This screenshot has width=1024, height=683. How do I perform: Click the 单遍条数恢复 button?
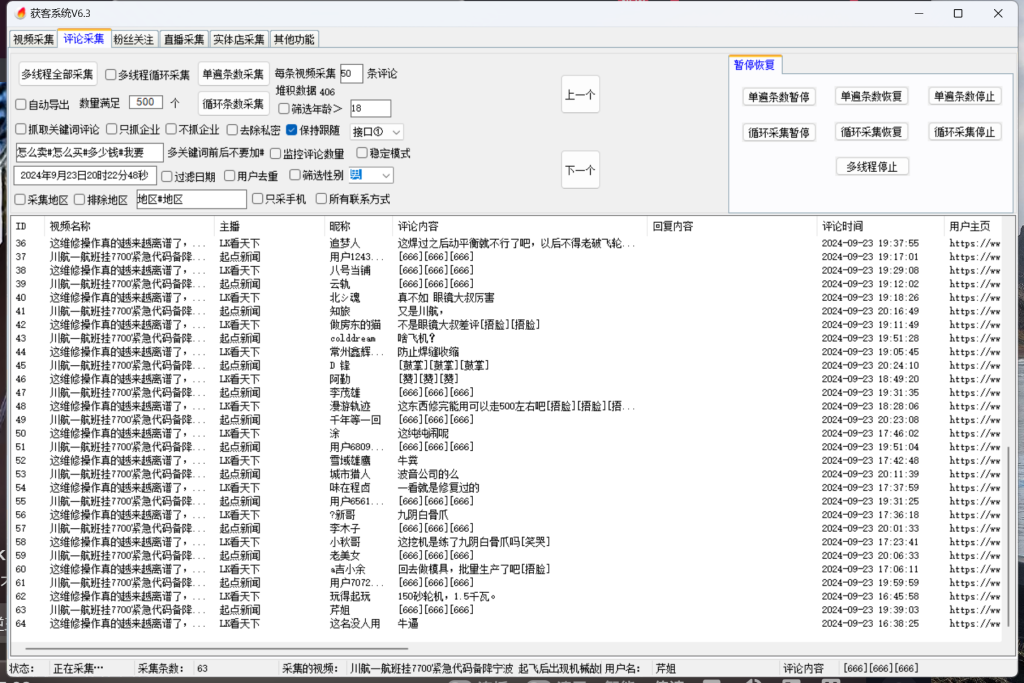[x=871, y=97]
